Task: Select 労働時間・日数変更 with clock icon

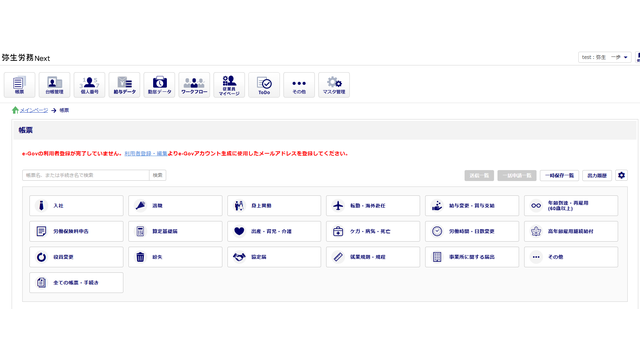Action: [x=472, y=231]
